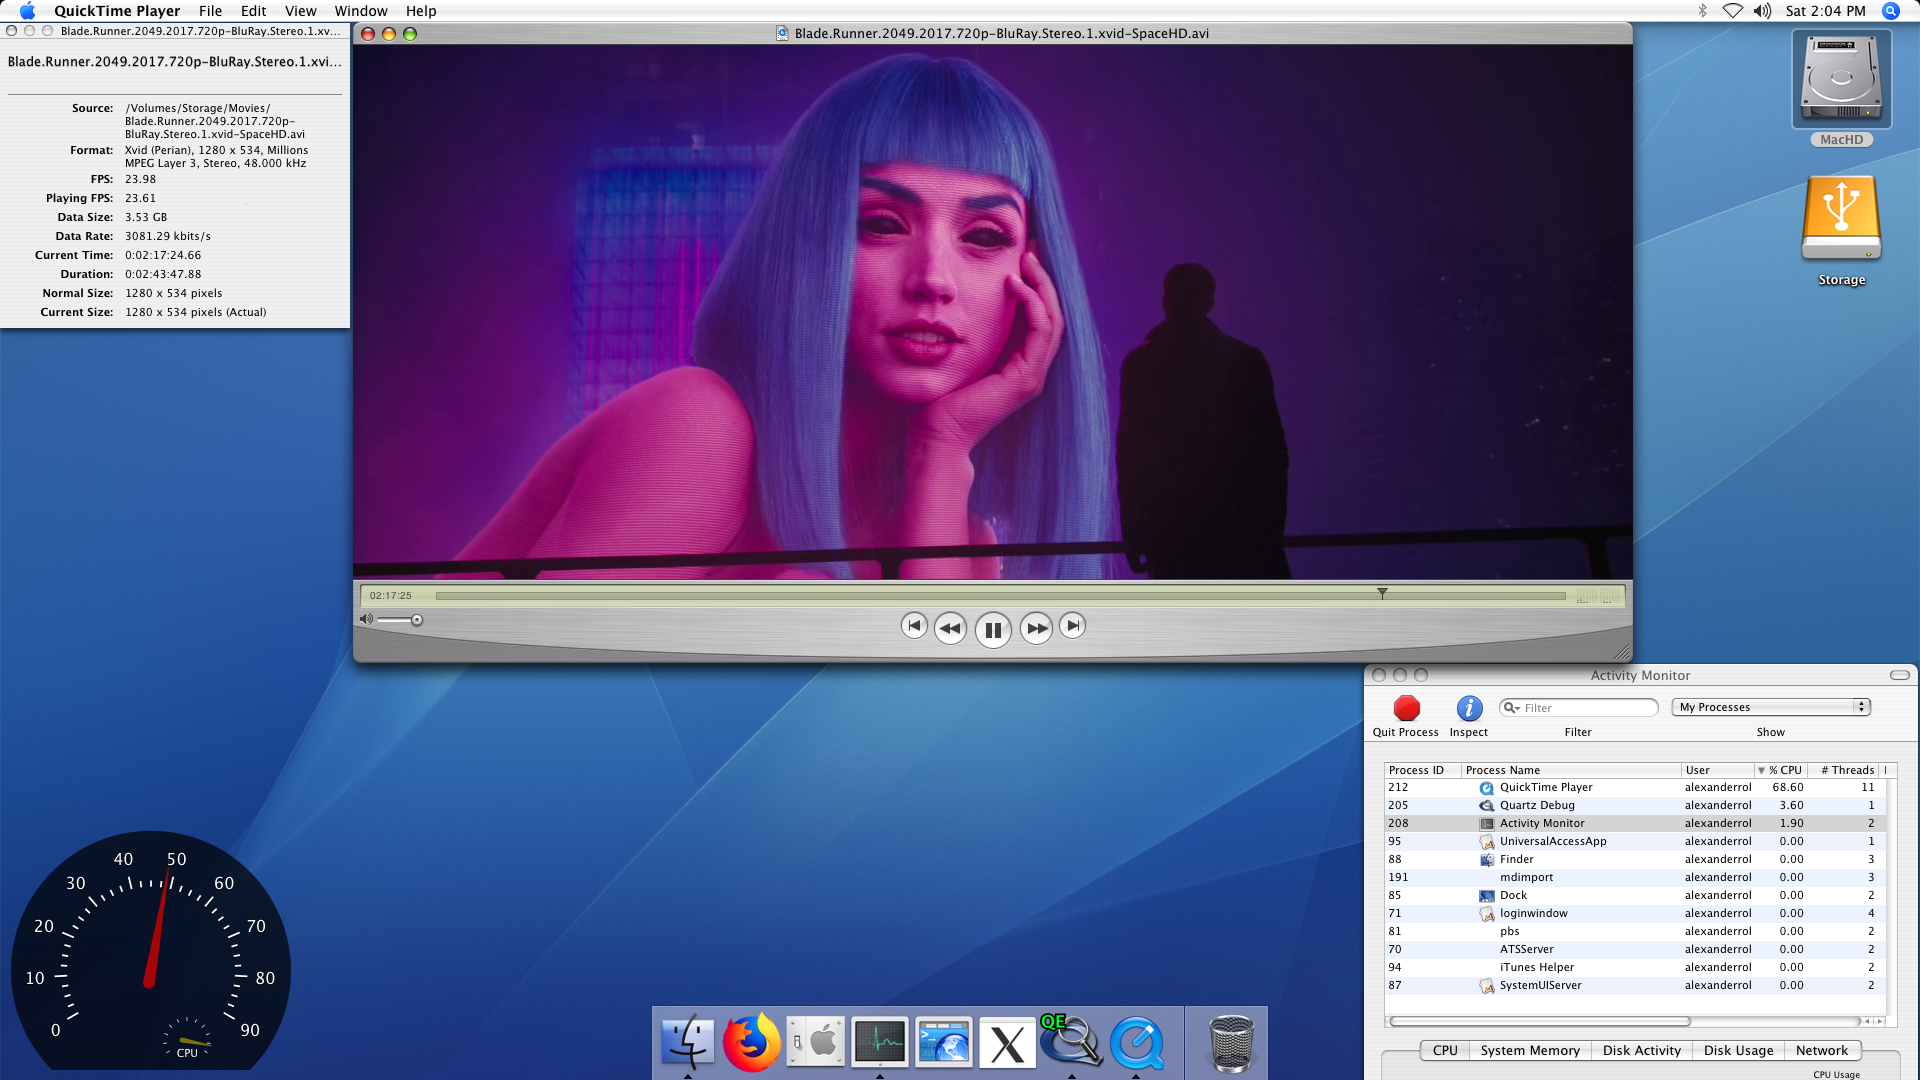Click the Activity Monitor Filter search field
The image size is (1920, 1080).
coord(1579,707)
